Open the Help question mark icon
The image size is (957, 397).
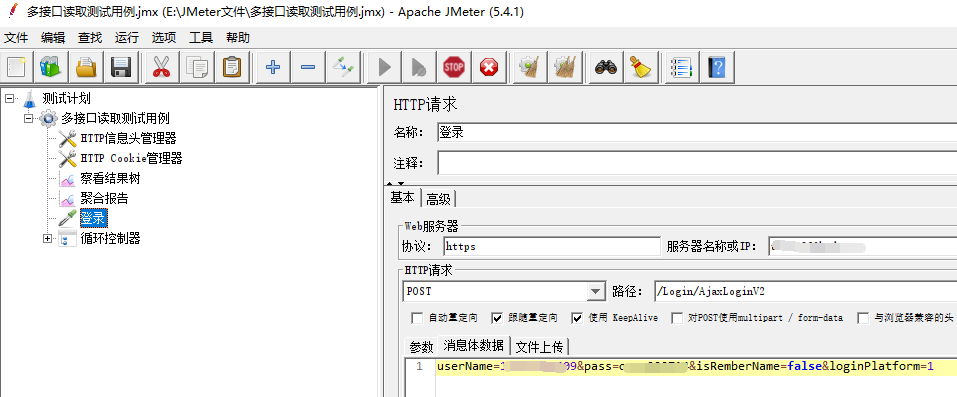point(717,67)
